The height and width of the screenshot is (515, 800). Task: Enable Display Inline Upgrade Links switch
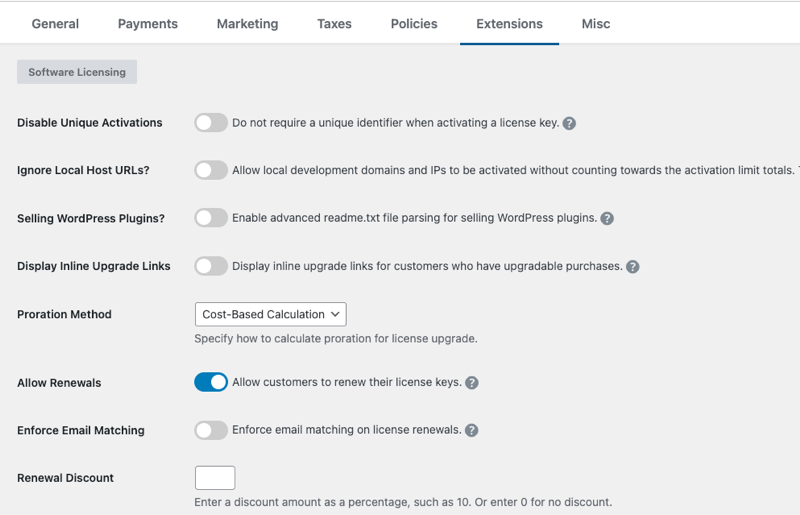[x=211, y=266]
